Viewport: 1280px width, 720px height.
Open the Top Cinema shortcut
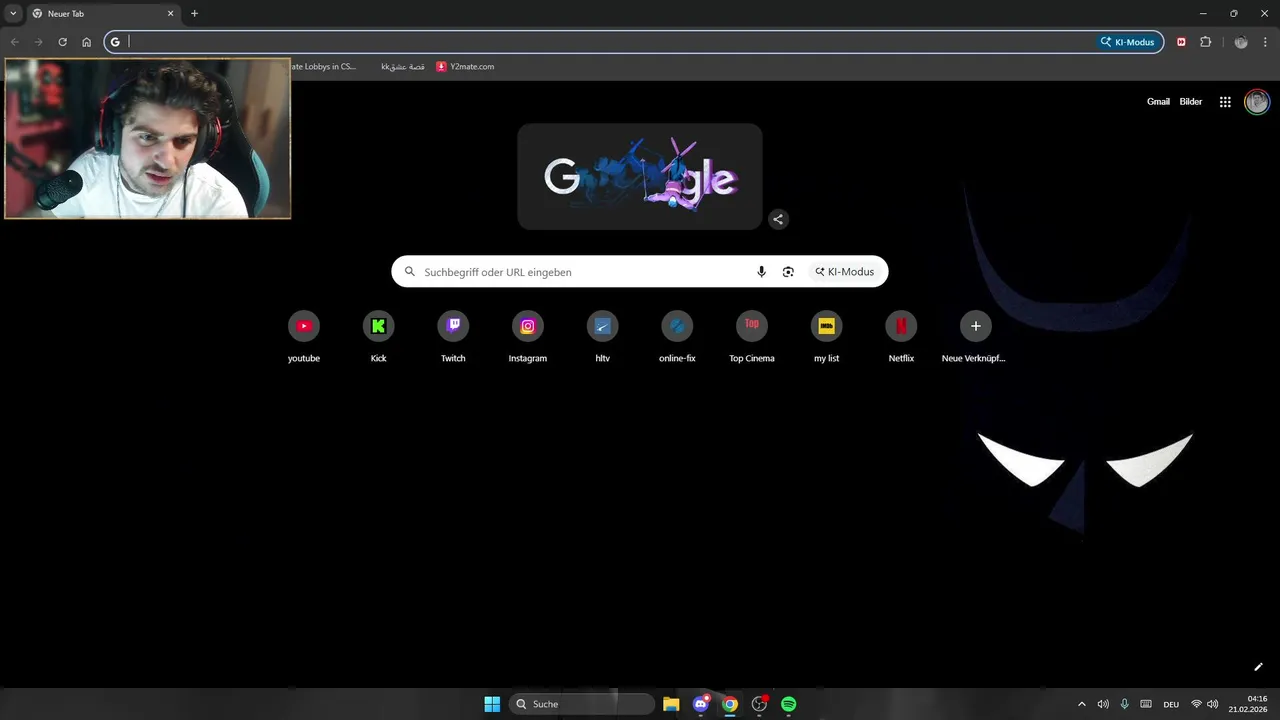(752, 337)
